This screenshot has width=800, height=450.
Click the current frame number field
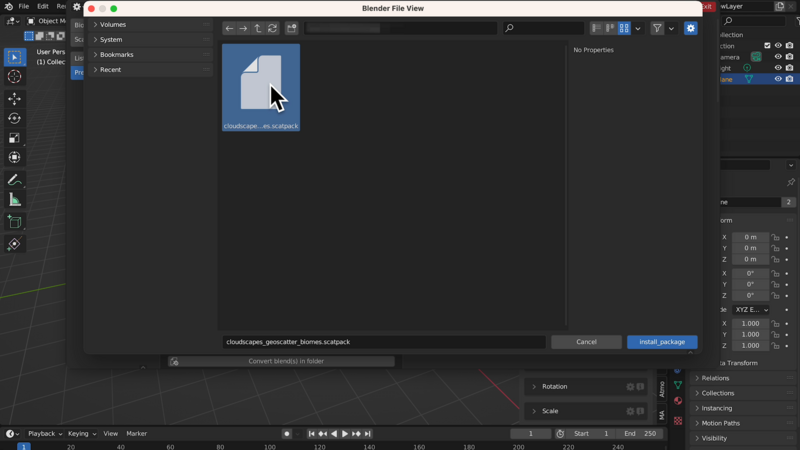click(x=531, y=434)
